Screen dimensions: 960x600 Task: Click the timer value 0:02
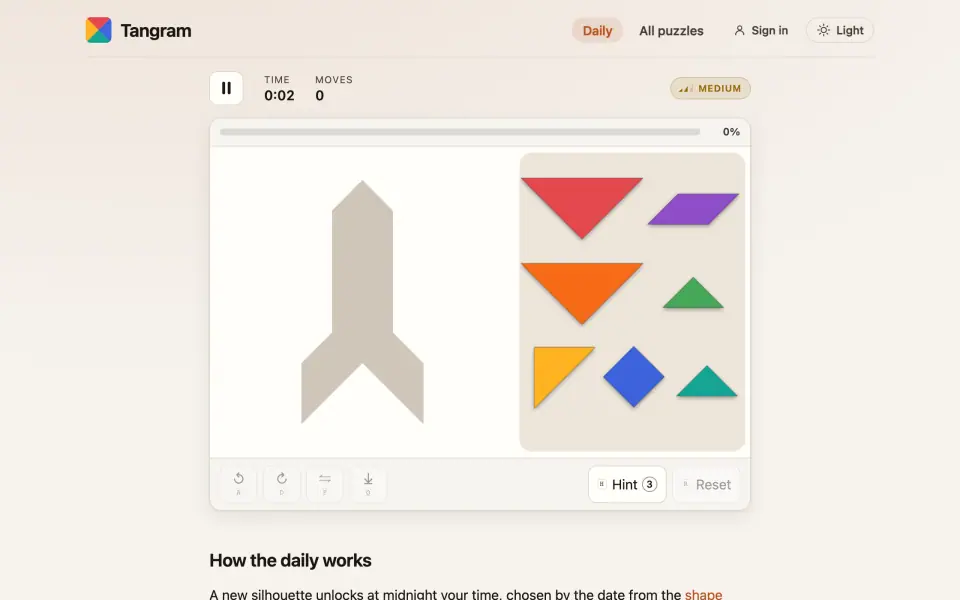pyautogui.click(x=279, y=96)
